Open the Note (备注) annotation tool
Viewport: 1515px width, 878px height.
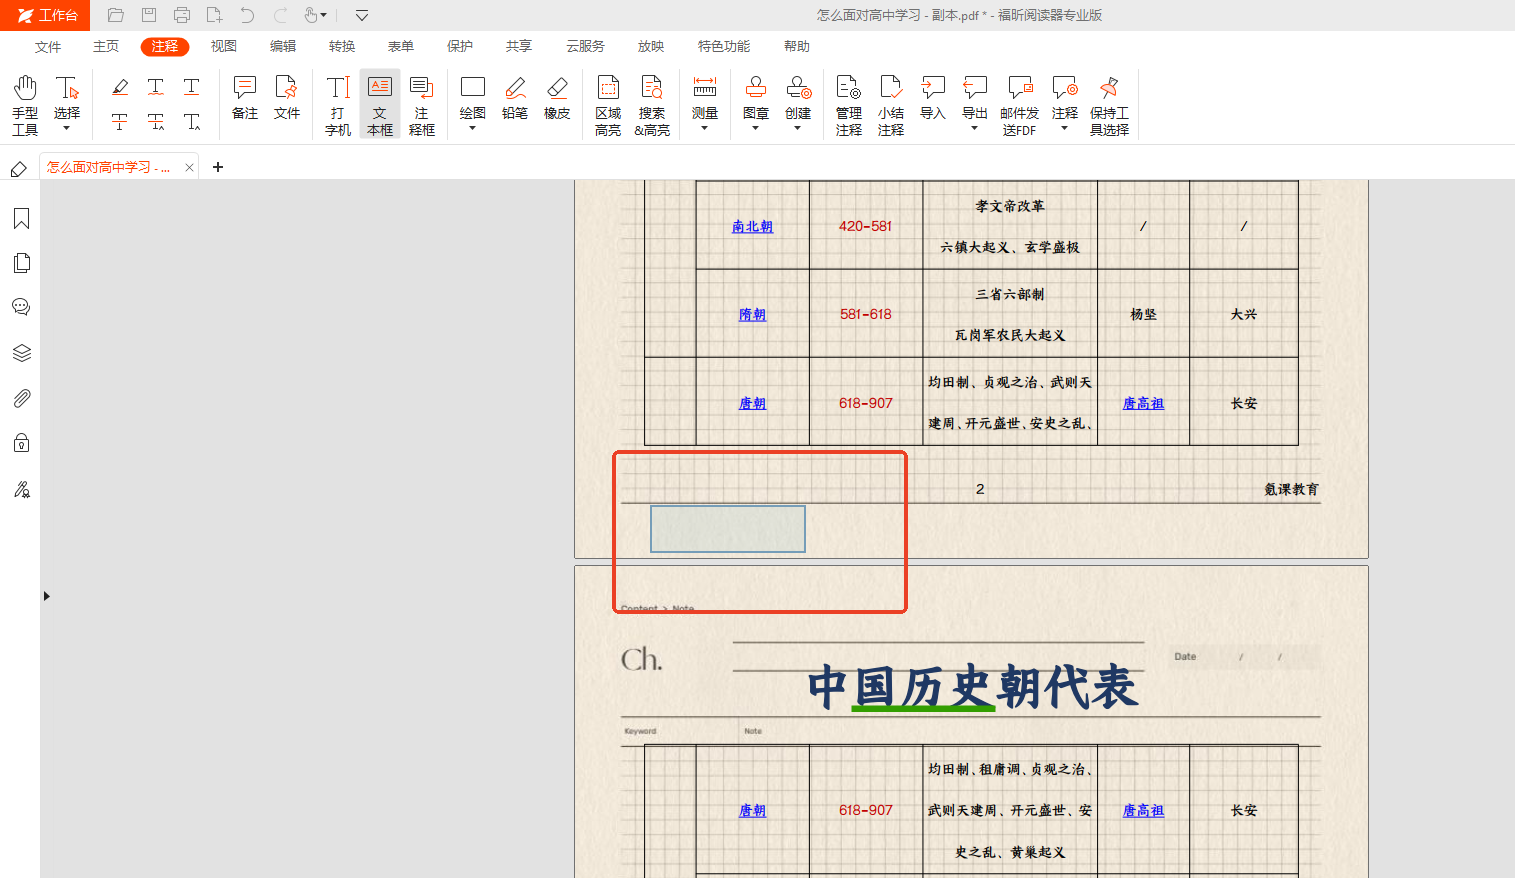point(245,98)
